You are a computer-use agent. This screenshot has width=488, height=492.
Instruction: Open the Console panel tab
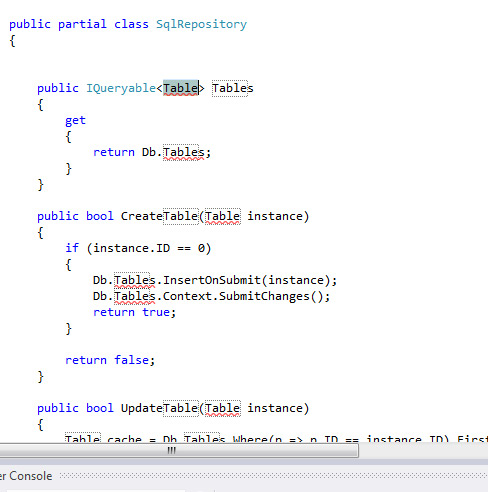tap(26, 476)
